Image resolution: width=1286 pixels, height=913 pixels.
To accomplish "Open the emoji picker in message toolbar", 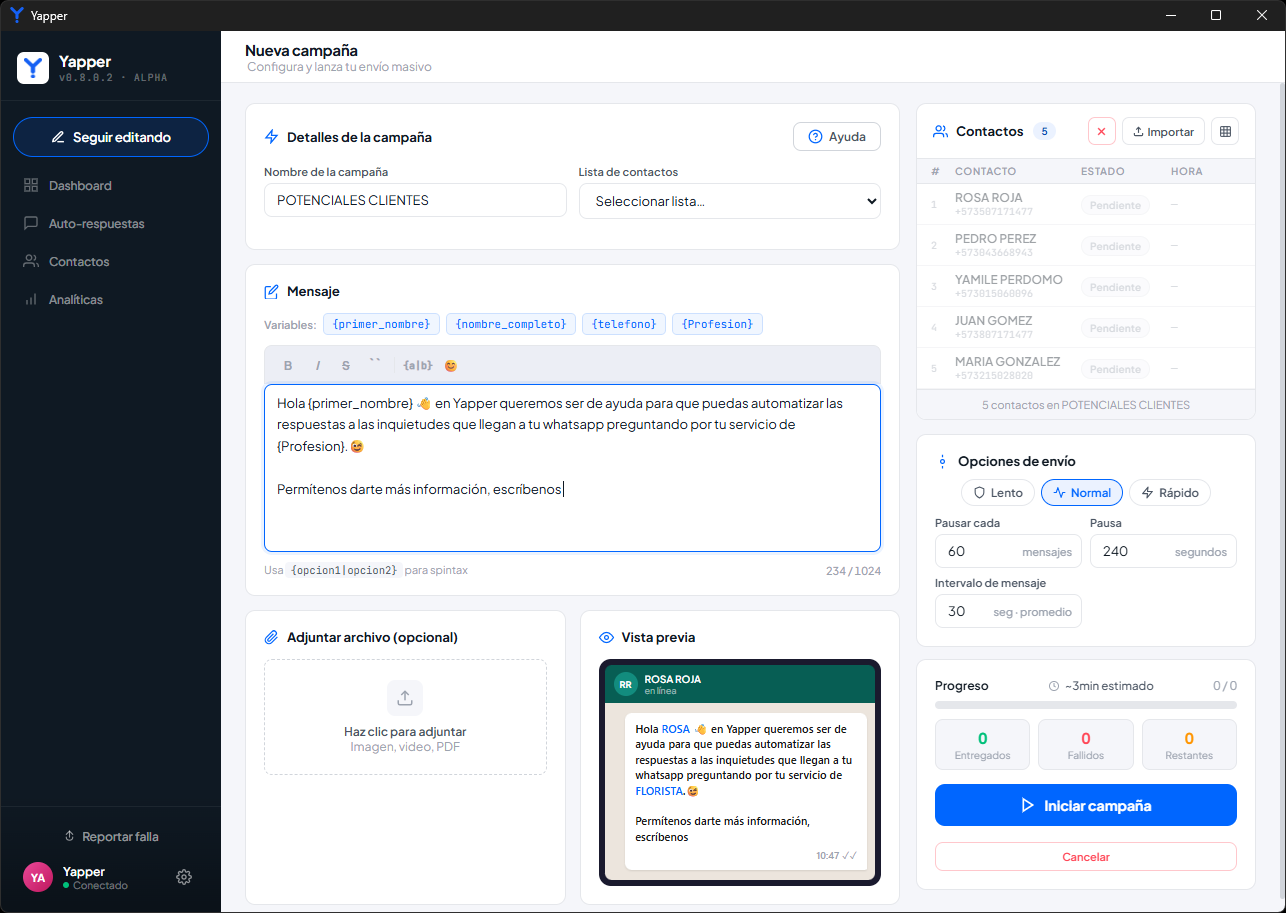I will [x=450, y=366].
